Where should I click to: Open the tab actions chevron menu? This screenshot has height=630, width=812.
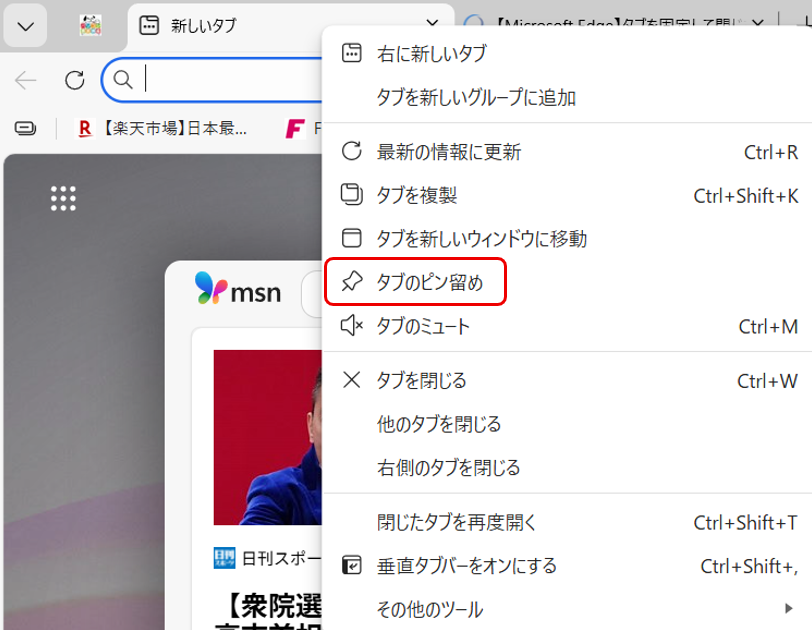point(27,26)
